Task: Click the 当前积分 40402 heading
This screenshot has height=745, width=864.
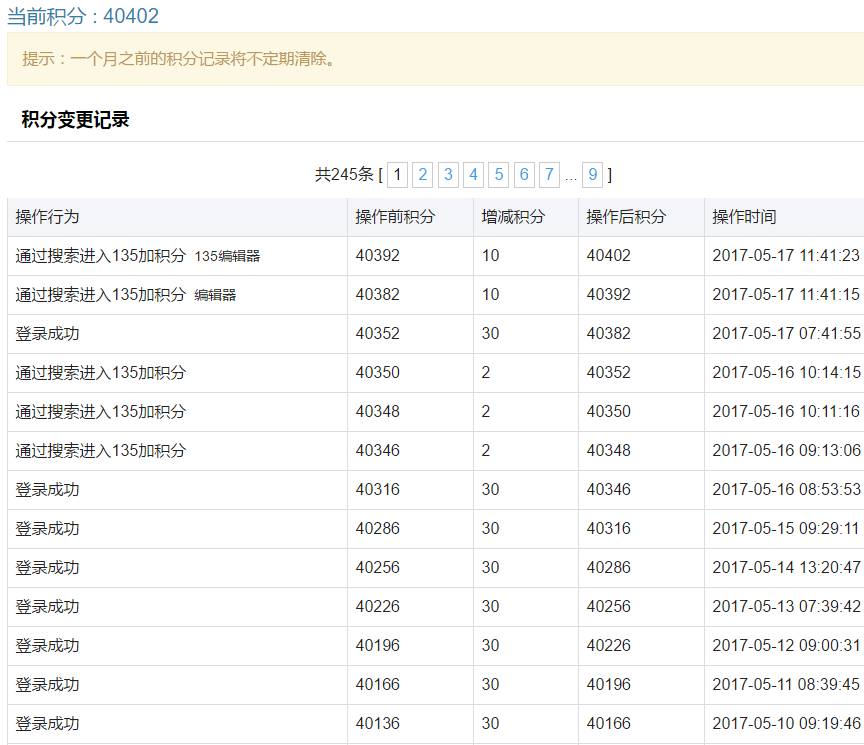Action: (x=83, y=16)
